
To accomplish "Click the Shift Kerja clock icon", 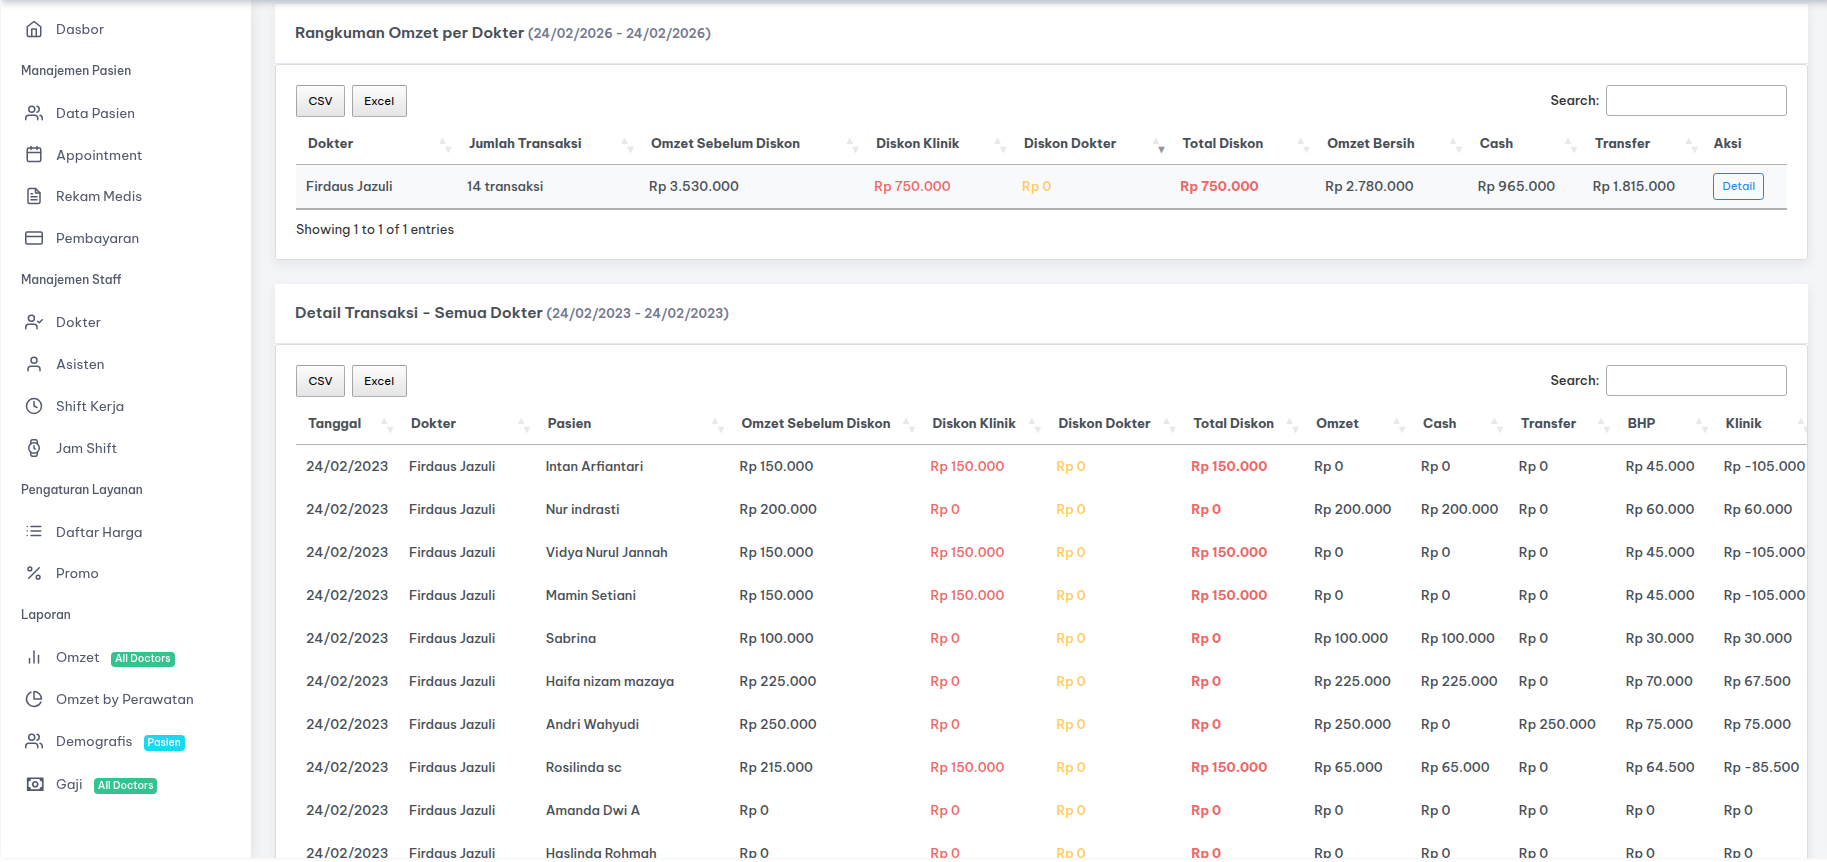I will tap(34, 406).
